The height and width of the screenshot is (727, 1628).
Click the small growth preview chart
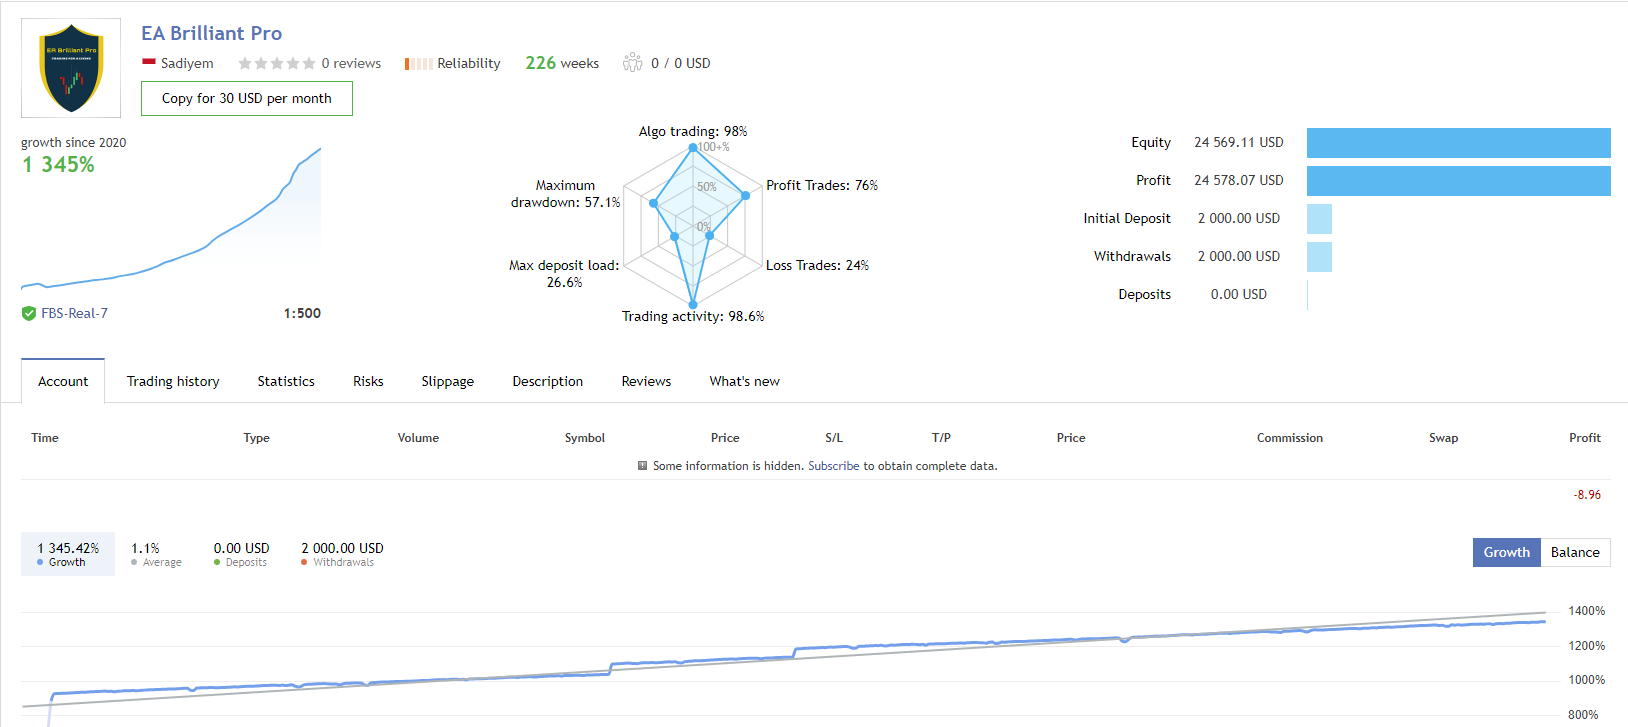pos(171,220)
